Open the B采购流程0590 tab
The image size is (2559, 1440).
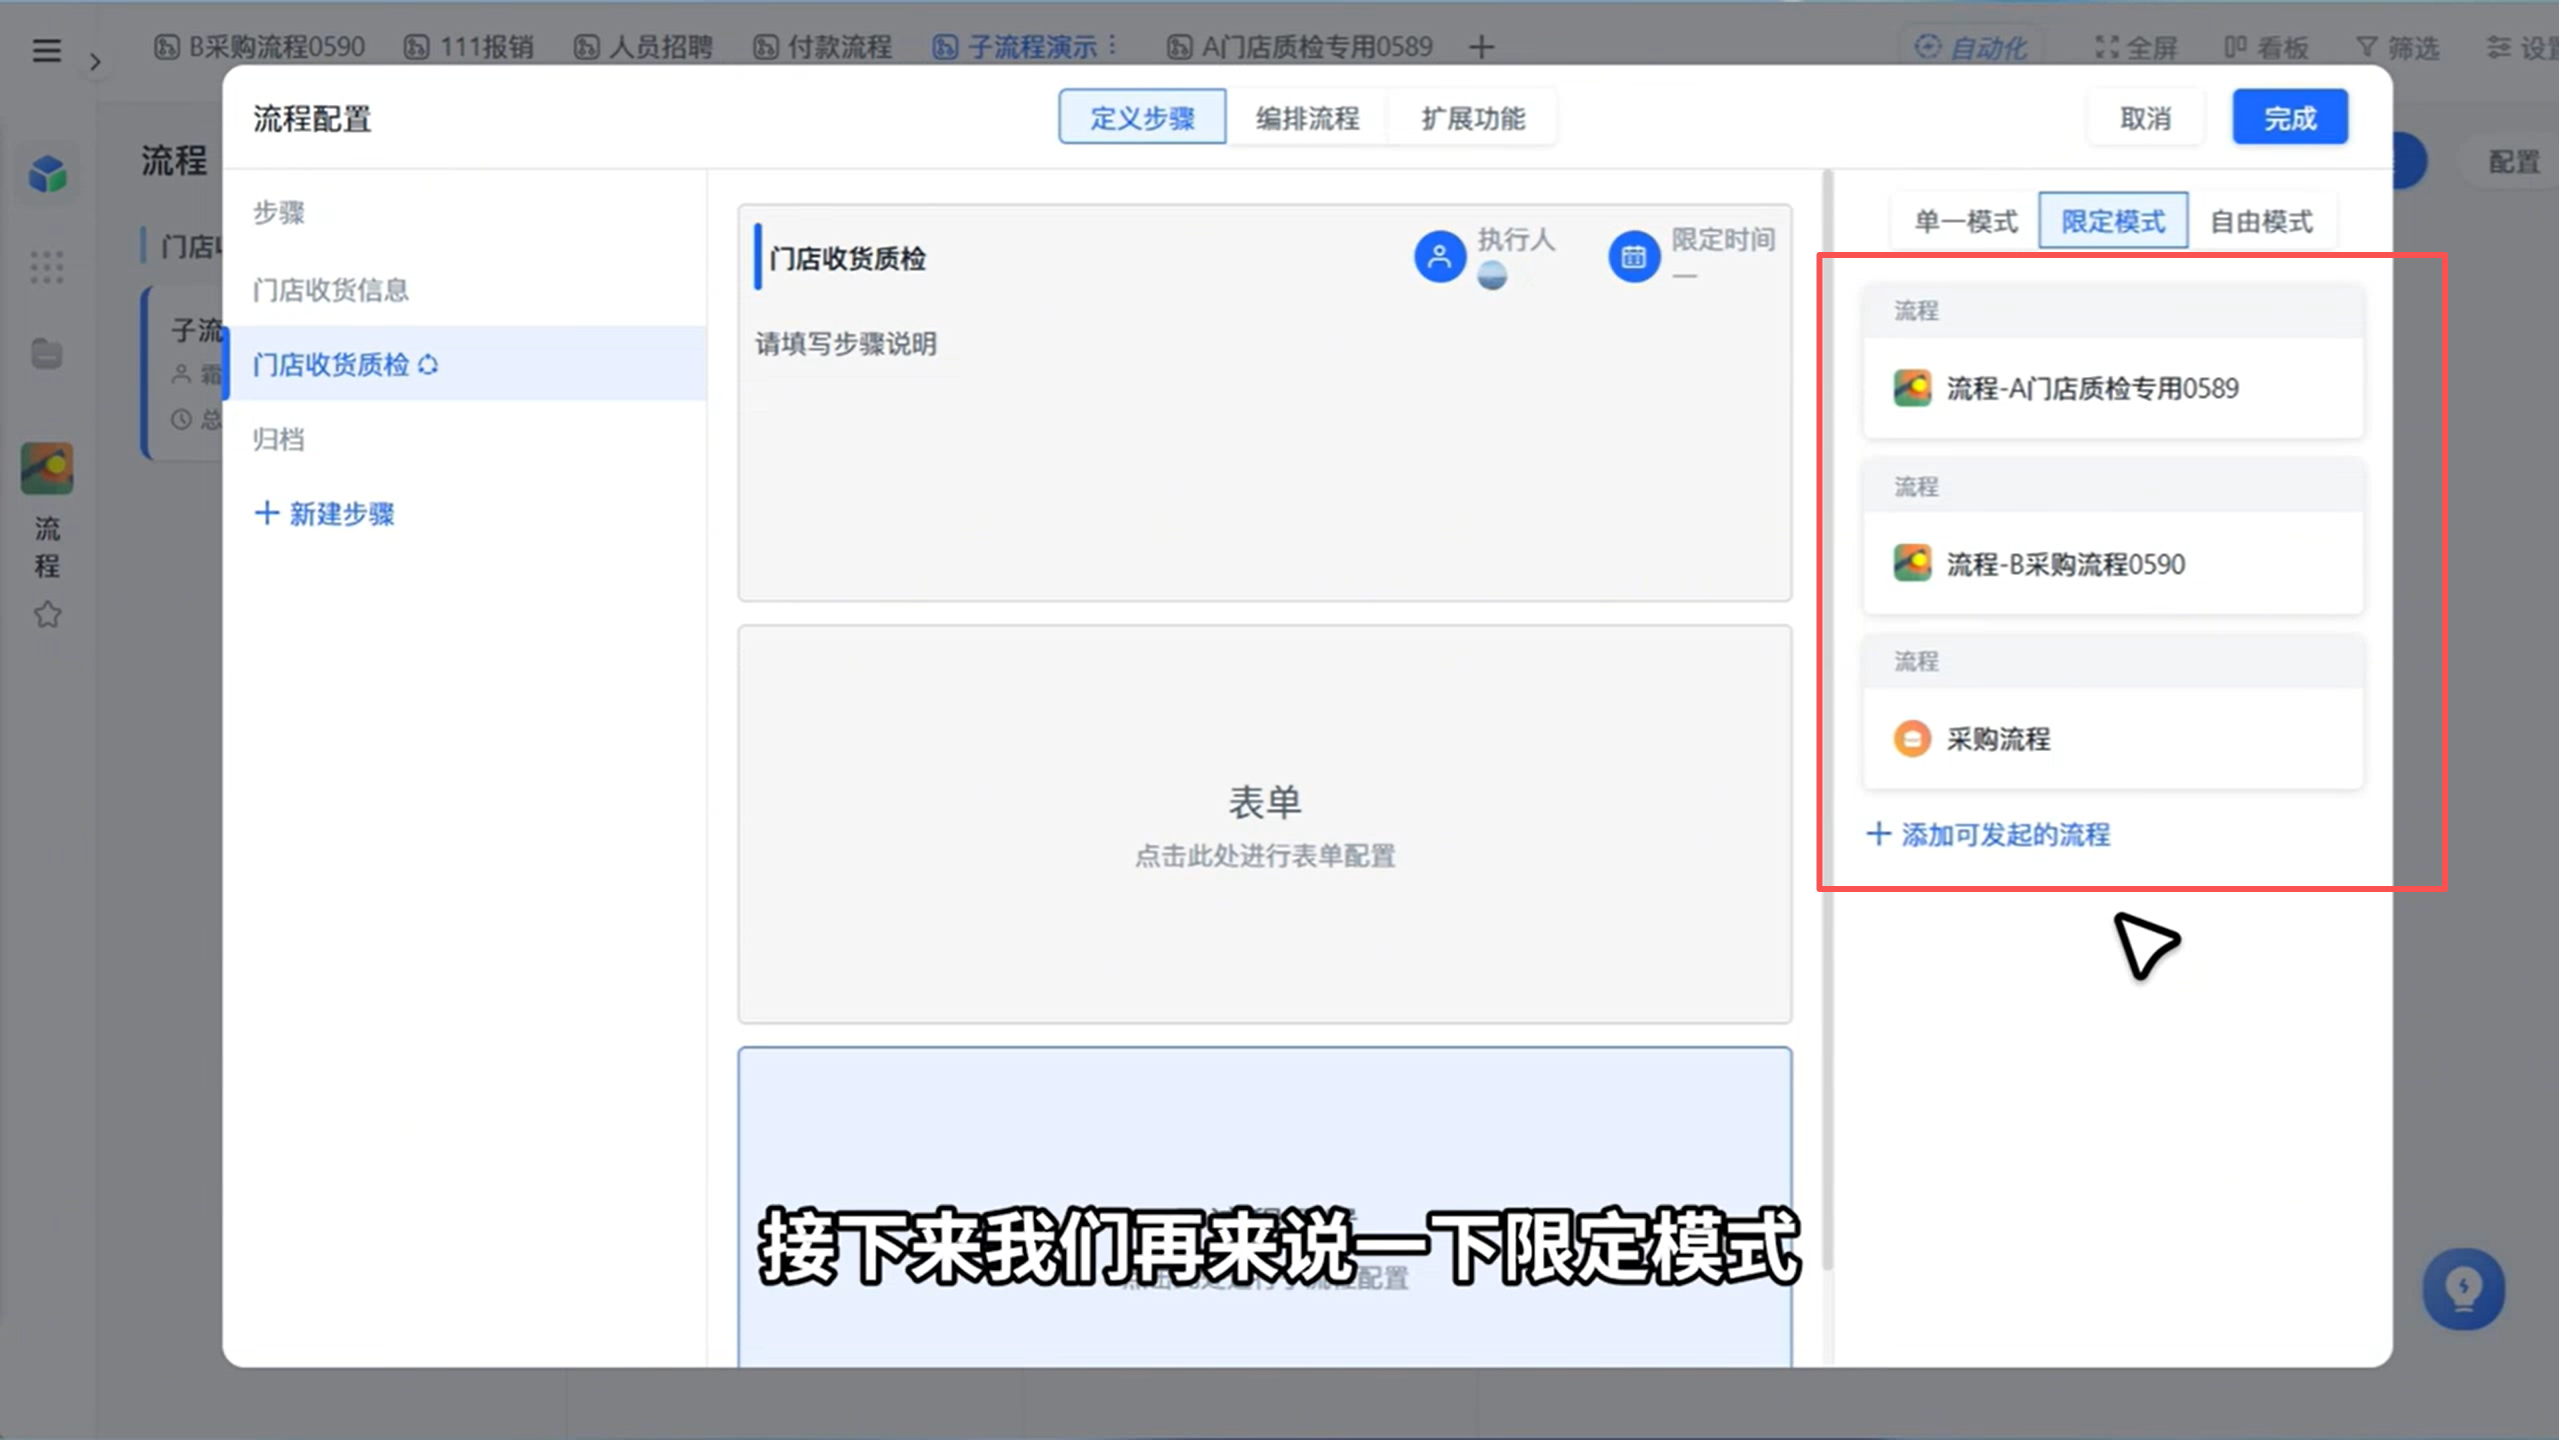(260, 47)
